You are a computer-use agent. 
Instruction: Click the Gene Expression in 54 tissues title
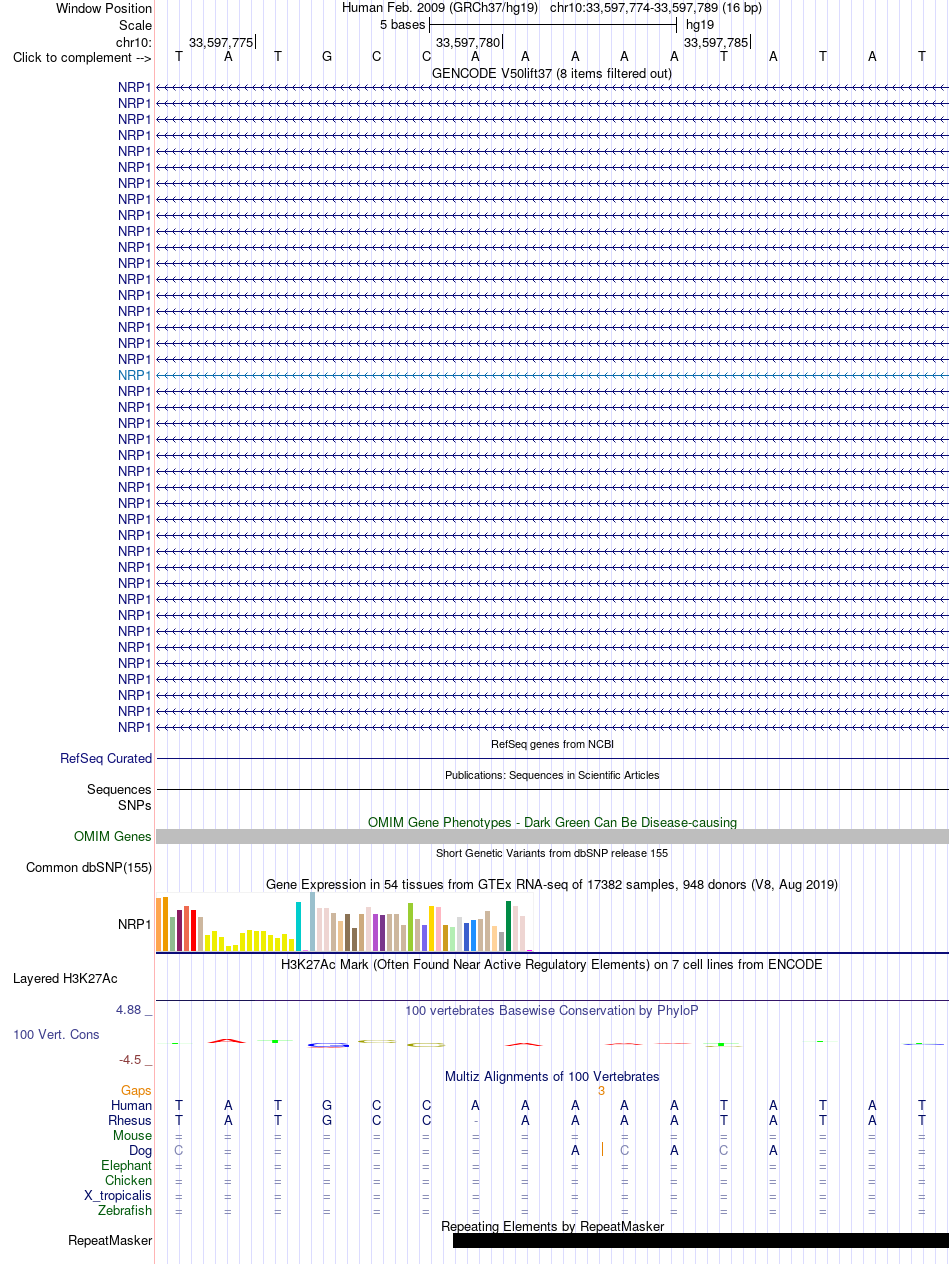pos(552,885)
